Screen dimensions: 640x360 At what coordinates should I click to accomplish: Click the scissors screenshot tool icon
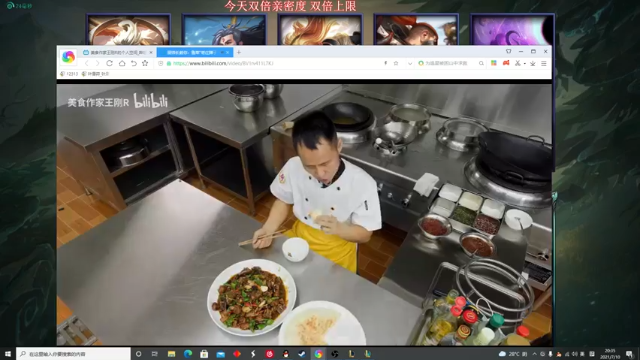[x=518, y=63]
